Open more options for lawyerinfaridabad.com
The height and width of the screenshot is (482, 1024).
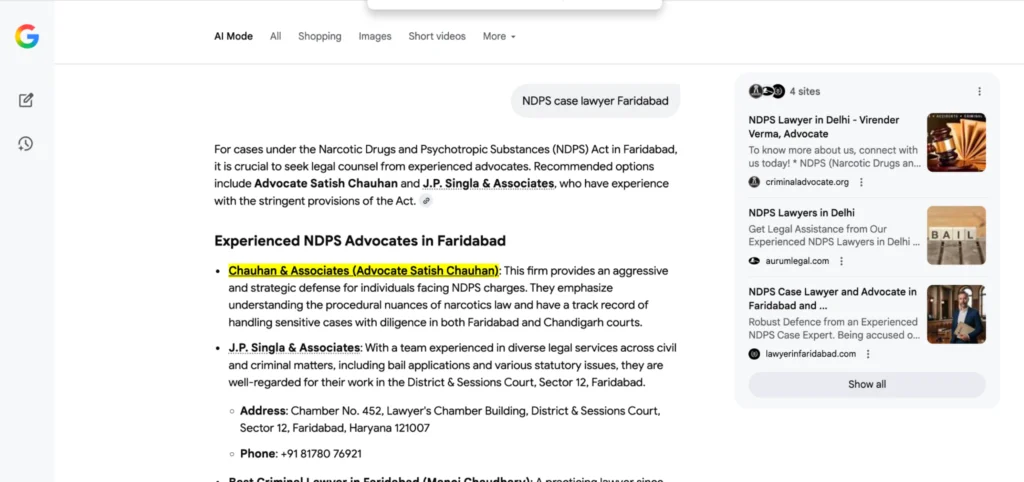(x=868, y=354)
